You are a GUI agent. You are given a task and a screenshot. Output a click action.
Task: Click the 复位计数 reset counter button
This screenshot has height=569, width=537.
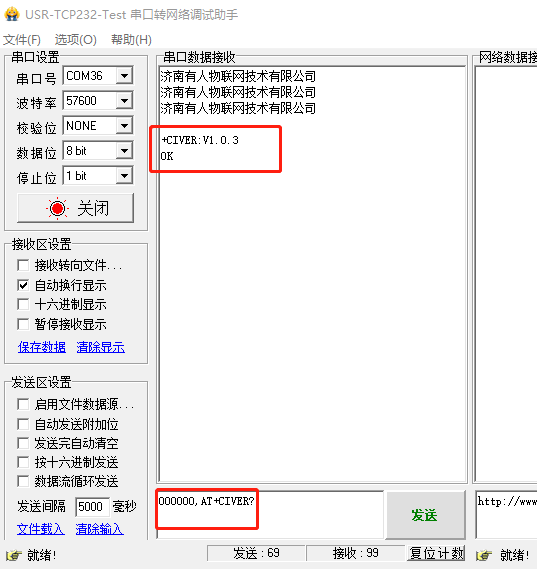pyautogui.click(x=436, y=553)
